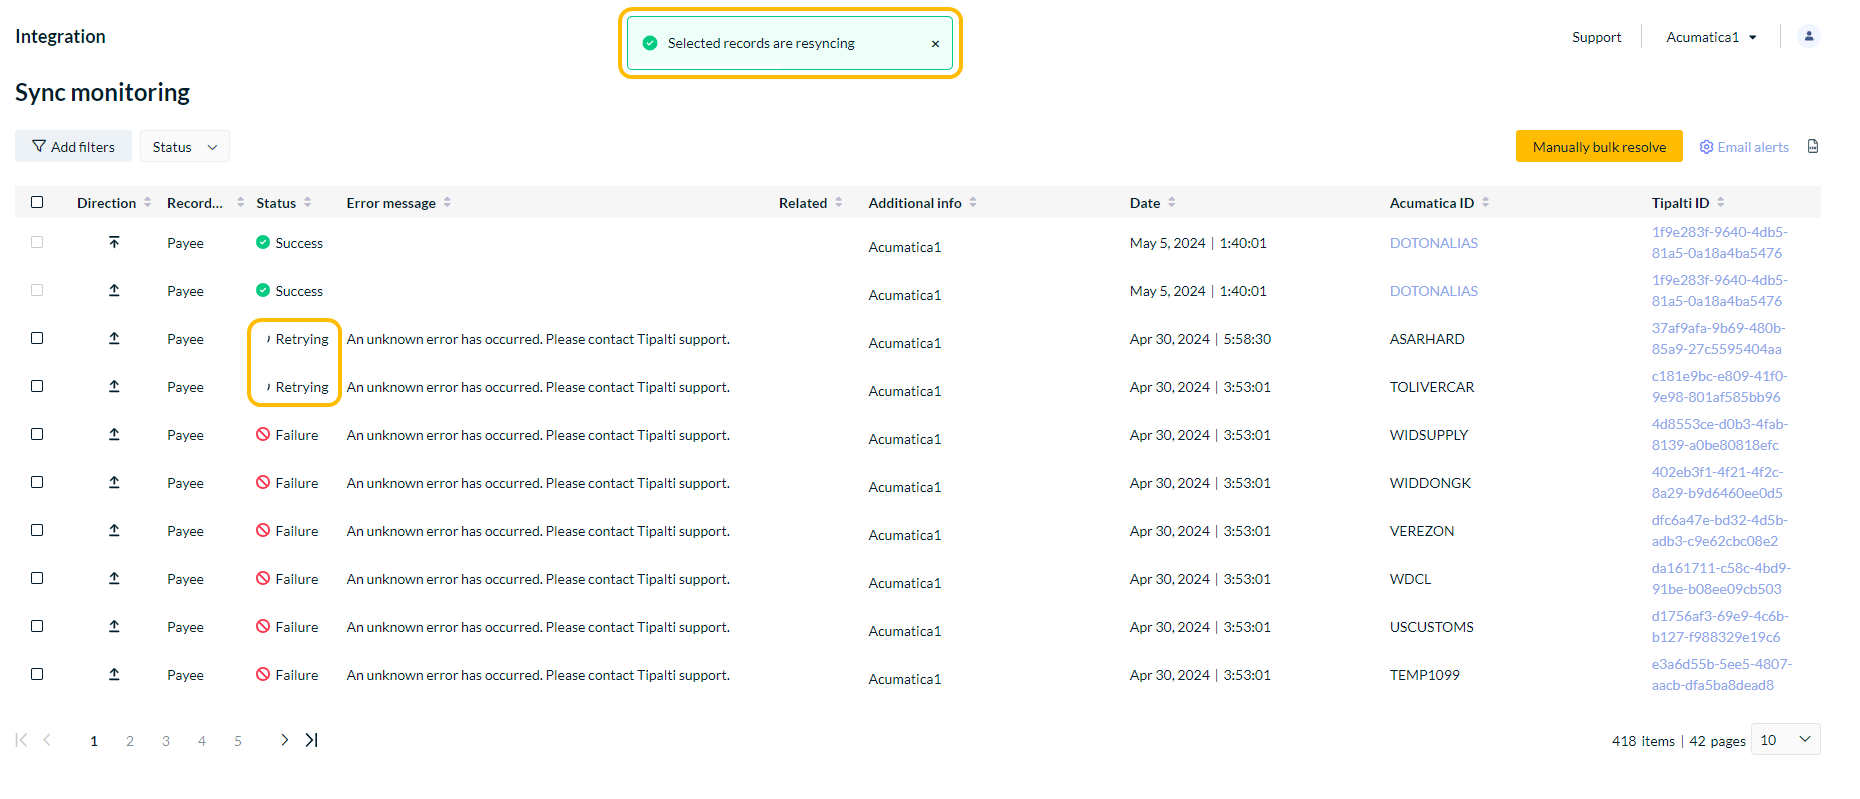Open the Status filter dropdown

pos(185,147)
